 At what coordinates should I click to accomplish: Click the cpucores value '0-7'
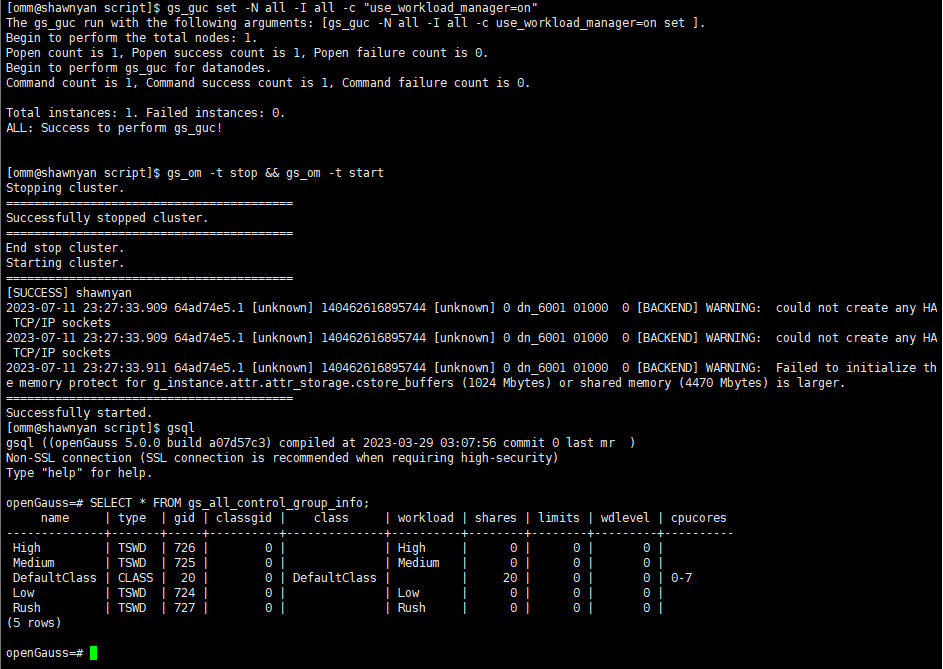pyautogui.click(x=681, y=578)
